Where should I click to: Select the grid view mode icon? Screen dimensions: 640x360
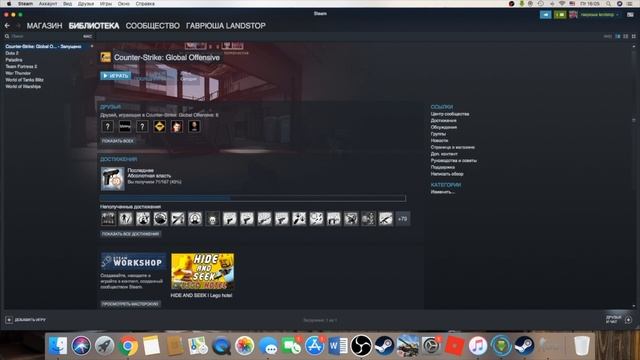click(633, 36)
